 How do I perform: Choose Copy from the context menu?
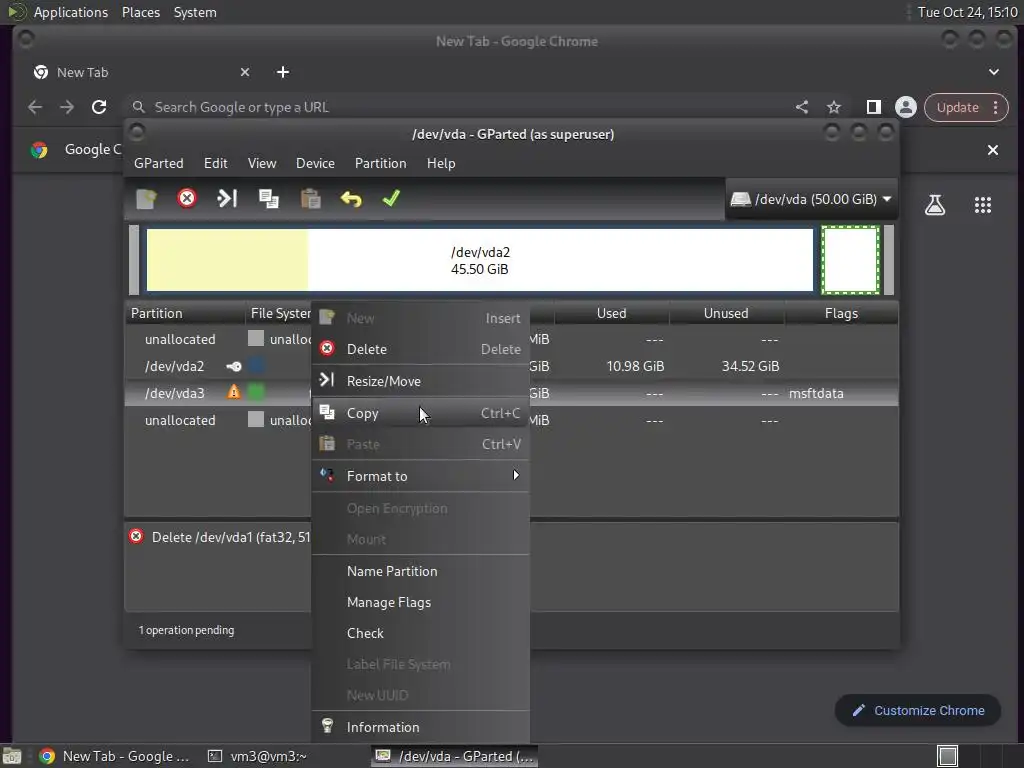[x=421, y=413]
